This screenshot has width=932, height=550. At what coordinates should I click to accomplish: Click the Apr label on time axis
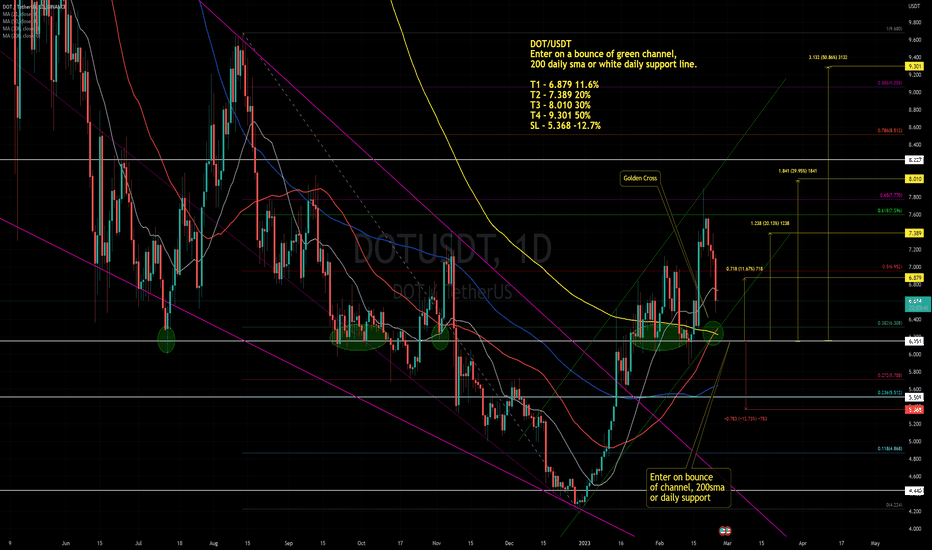[802, 543]
